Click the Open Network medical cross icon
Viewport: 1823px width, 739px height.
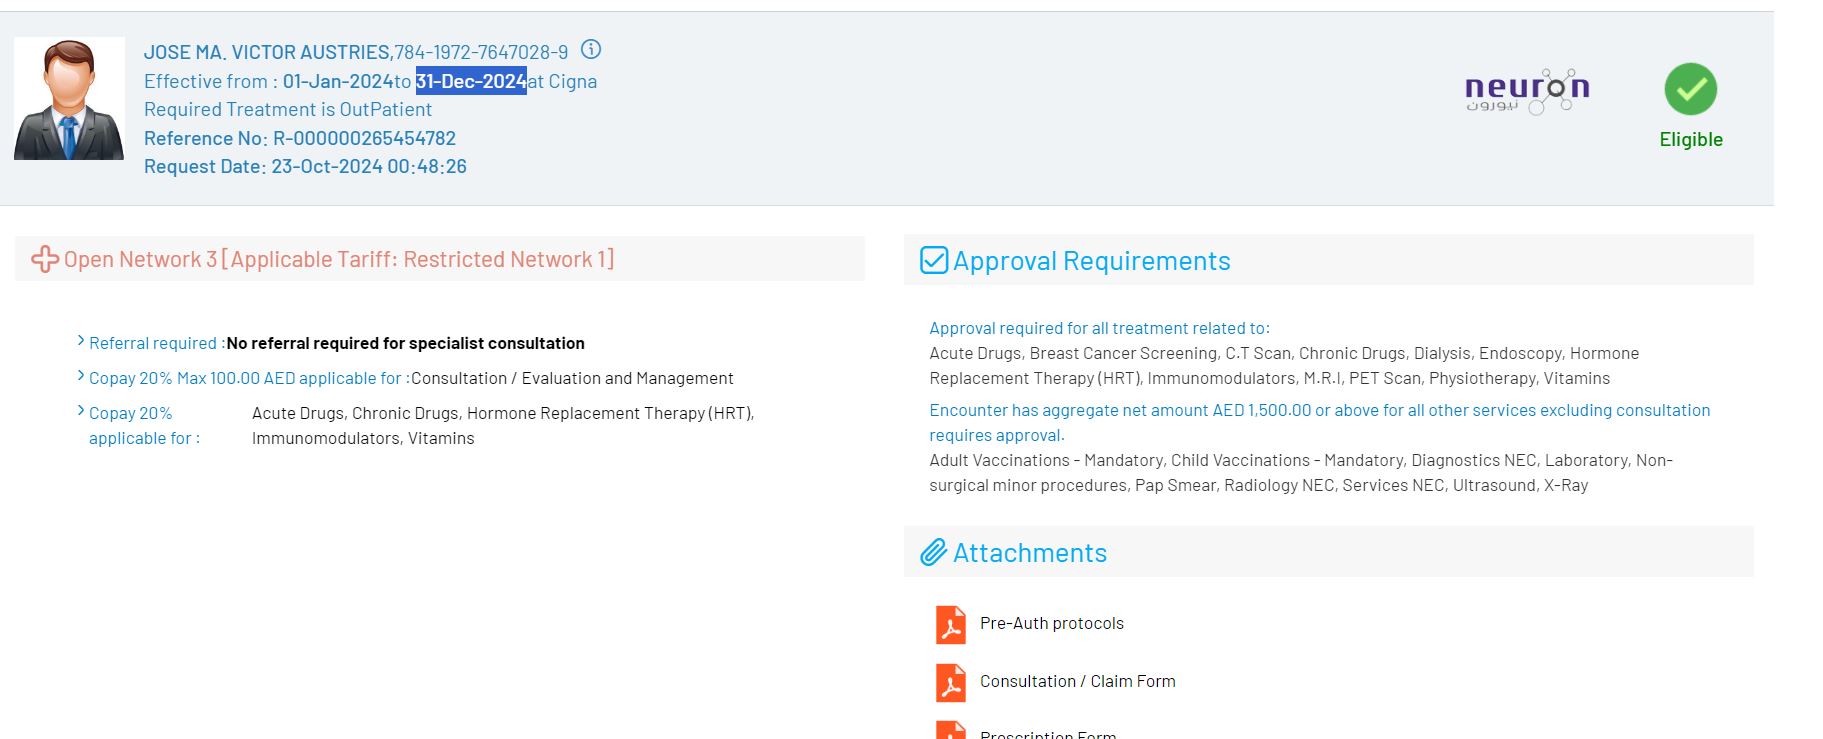point(45,260)
